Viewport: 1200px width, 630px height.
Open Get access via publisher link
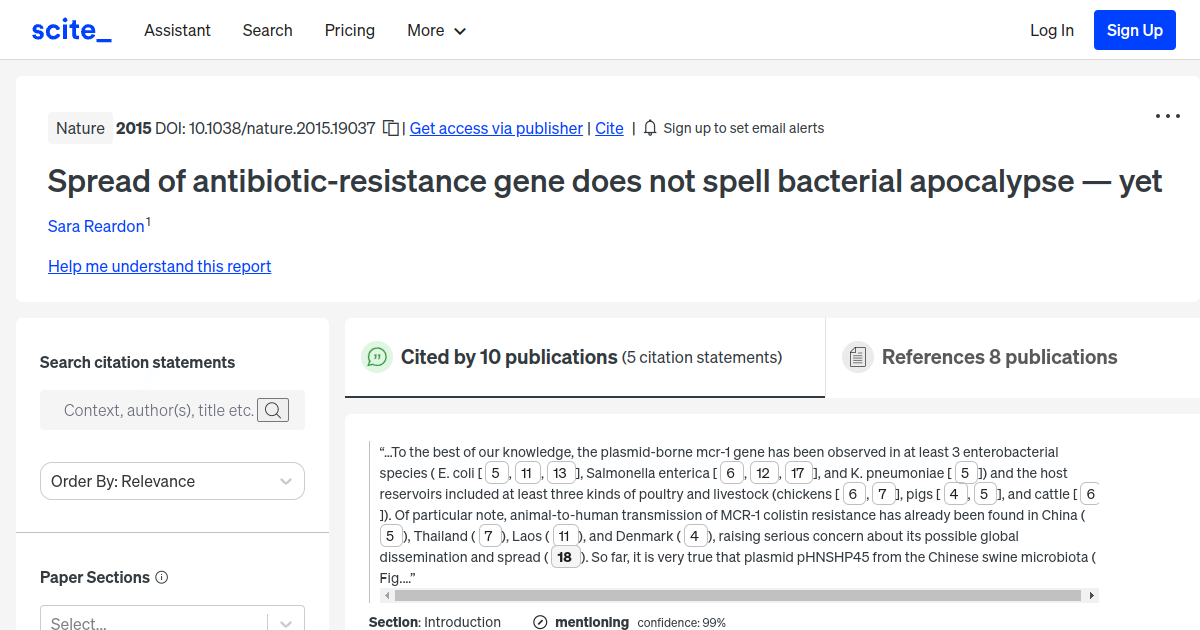[x=496, y=128]
